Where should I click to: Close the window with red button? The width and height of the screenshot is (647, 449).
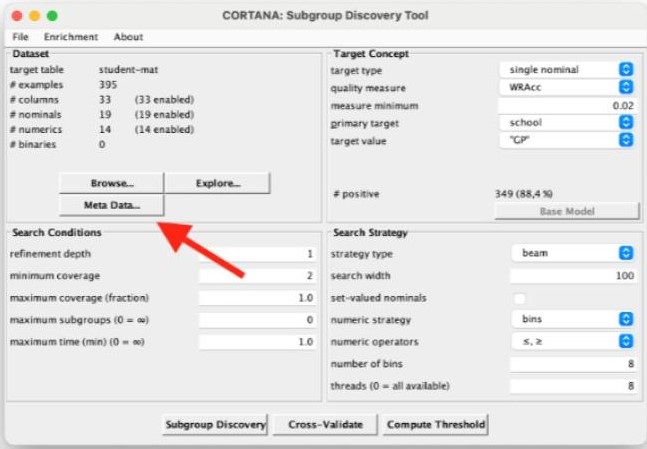(17, 16)
